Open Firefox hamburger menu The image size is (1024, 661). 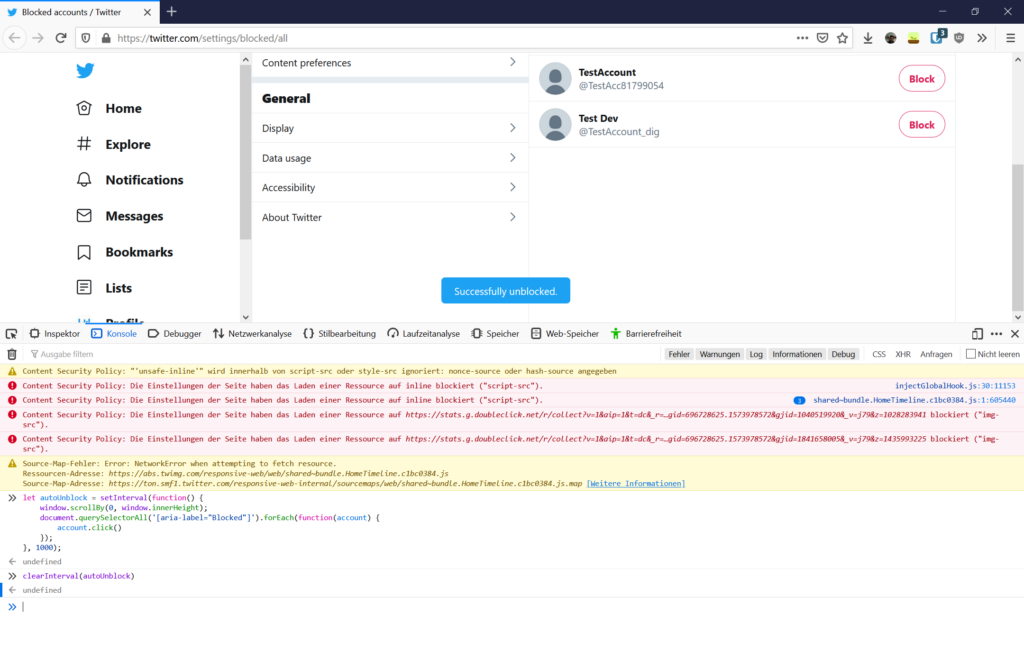(x=1010, y=38)
